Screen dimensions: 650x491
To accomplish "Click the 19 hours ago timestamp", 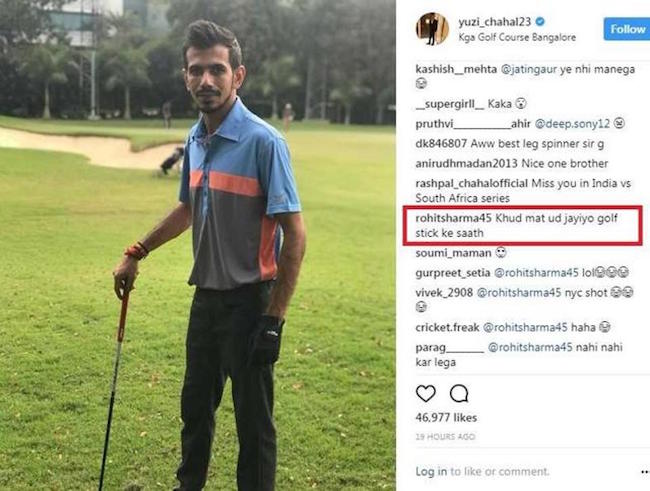I will (x=445, y=437).
